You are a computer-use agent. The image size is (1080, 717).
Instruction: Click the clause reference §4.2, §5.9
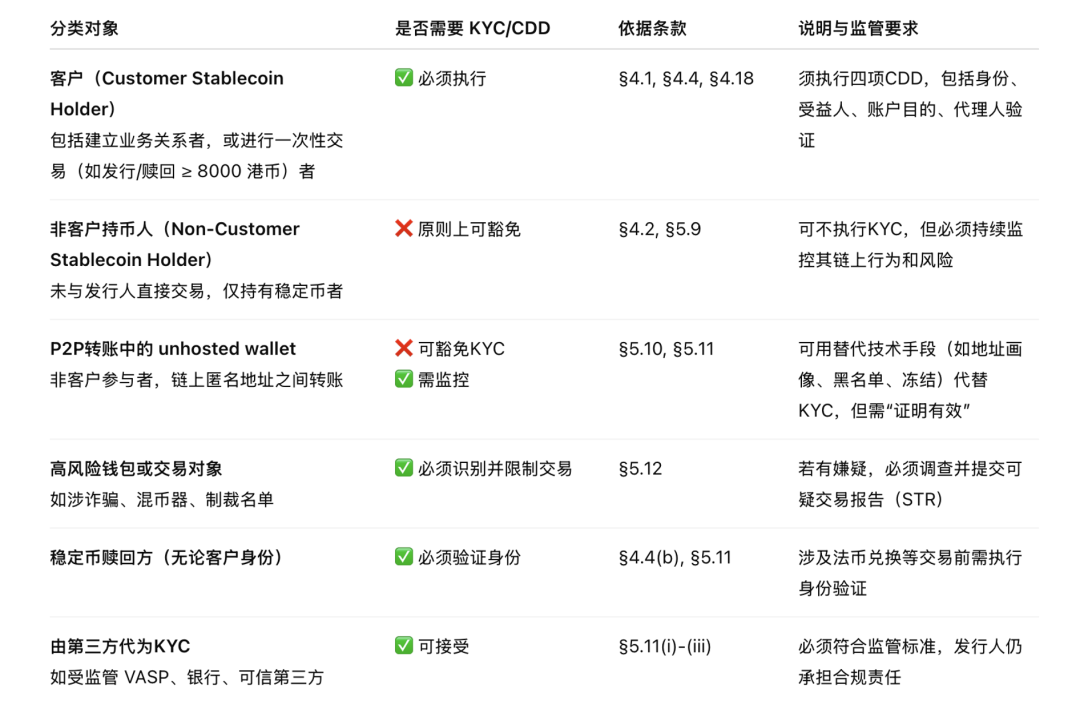[x=660, y=229]
